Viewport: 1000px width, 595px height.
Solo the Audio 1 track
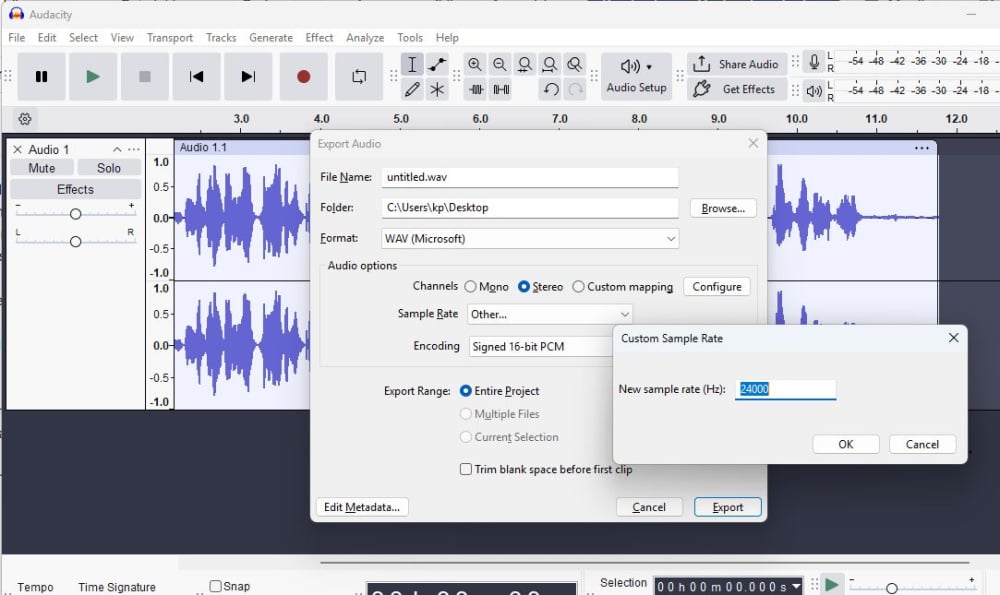pos(108,168)
